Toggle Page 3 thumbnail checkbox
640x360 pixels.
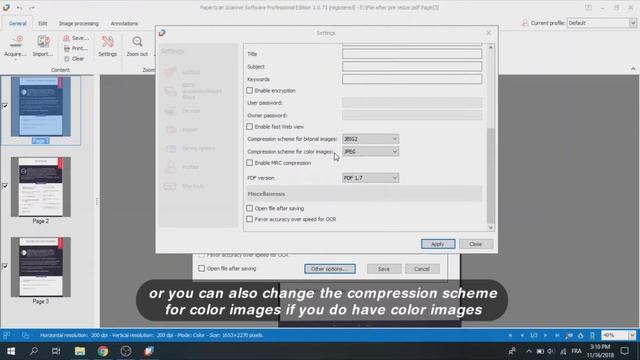point(5,267)
